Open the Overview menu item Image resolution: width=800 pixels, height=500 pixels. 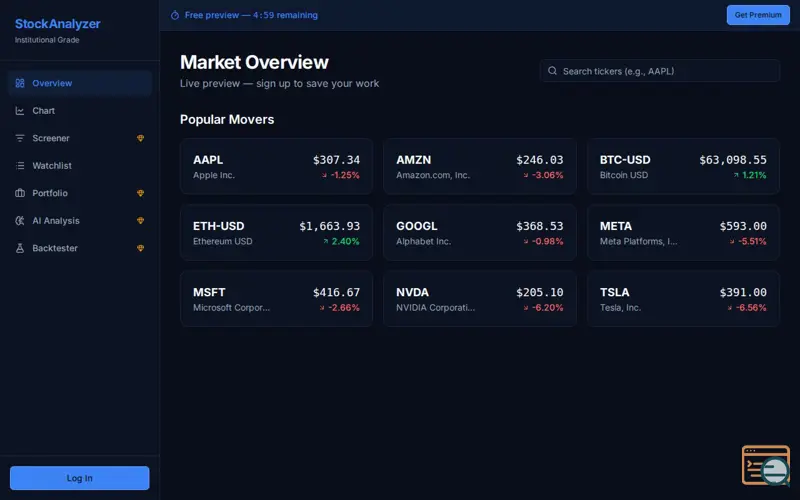pyautogui.click(x=80, y=83)
